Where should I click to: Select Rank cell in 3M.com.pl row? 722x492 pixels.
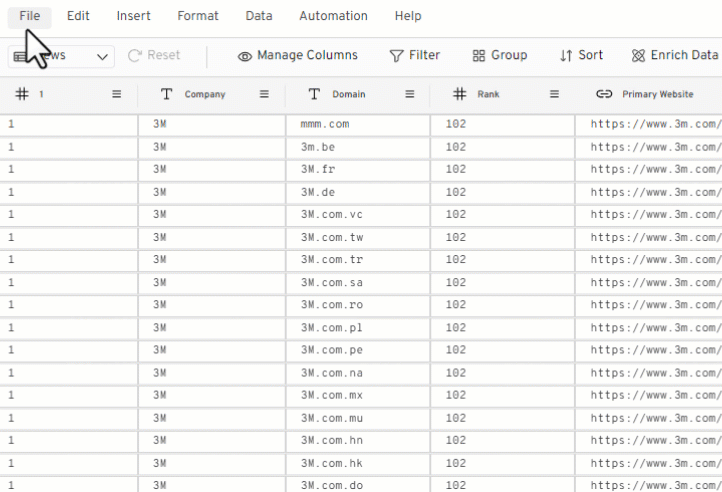(x=503, y=328)
